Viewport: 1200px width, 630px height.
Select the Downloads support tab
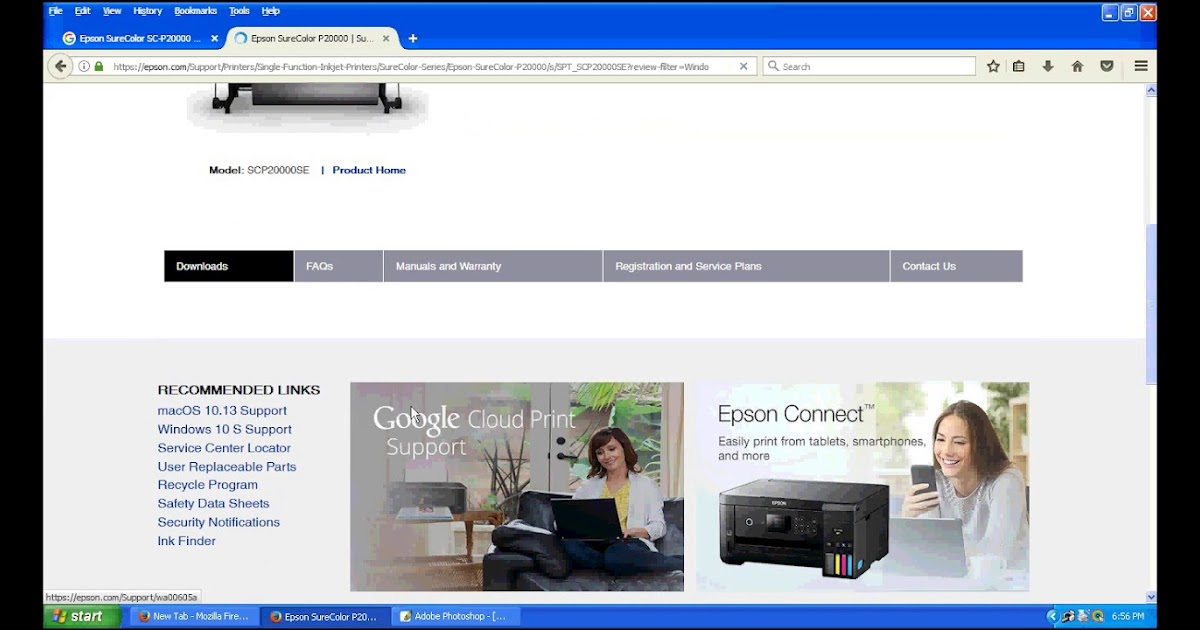coord(229,266)
